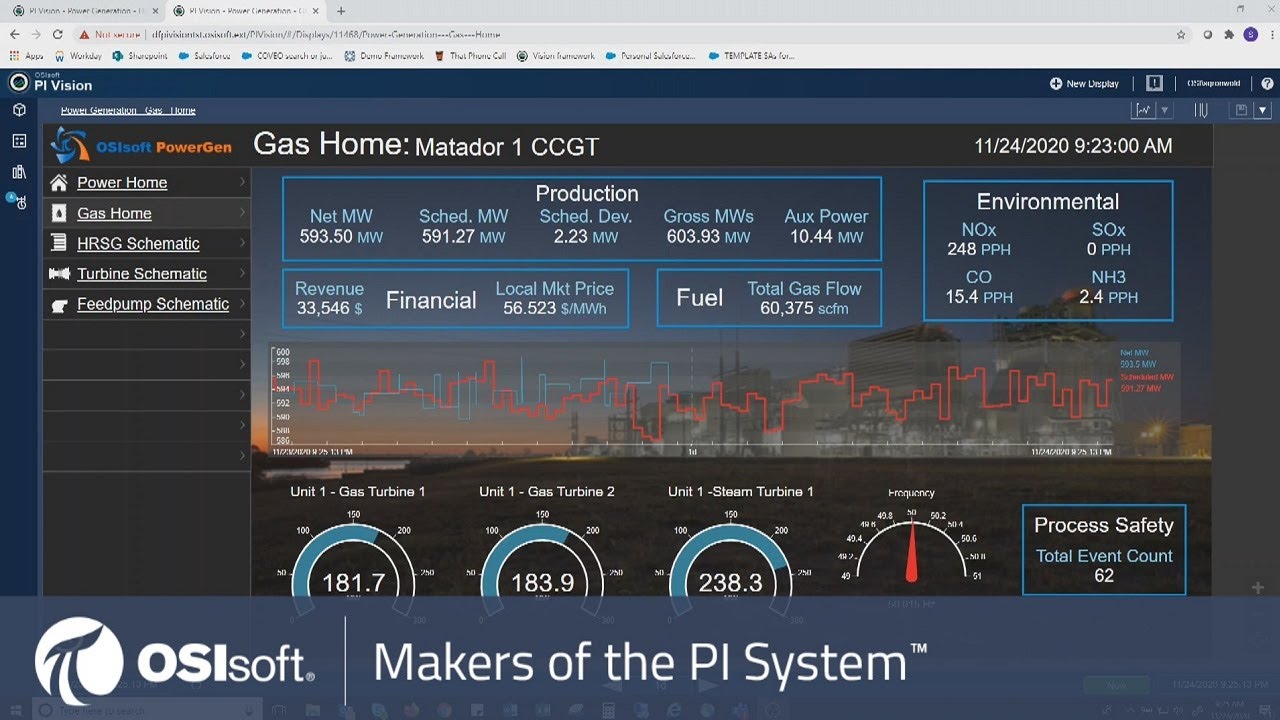Expand the Power Home chevron
This screenshot has width=1280, height=720.
pyautogui.click(x=242, y=182)
